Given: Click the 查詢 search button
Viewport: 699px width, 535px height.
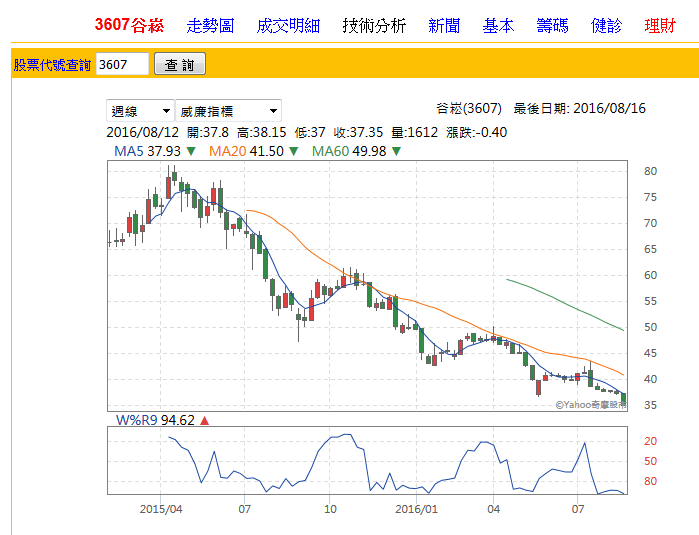Looking at the screenshot, I should pos(180,64).
